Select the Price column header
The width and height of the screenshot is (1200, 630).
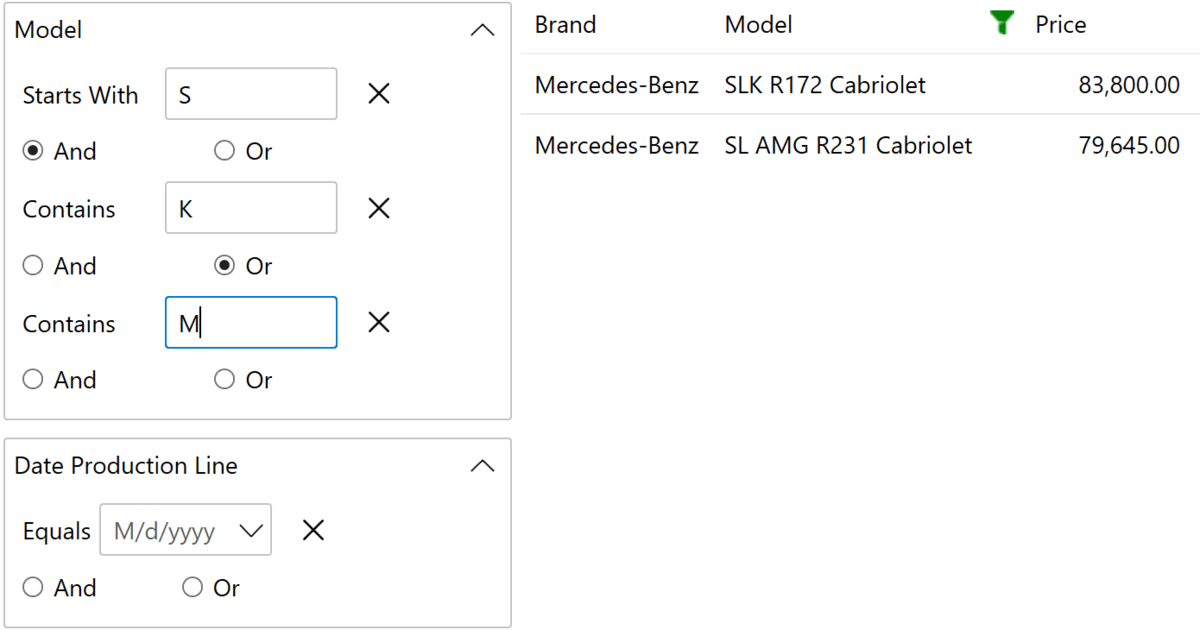coord(1059,24)
